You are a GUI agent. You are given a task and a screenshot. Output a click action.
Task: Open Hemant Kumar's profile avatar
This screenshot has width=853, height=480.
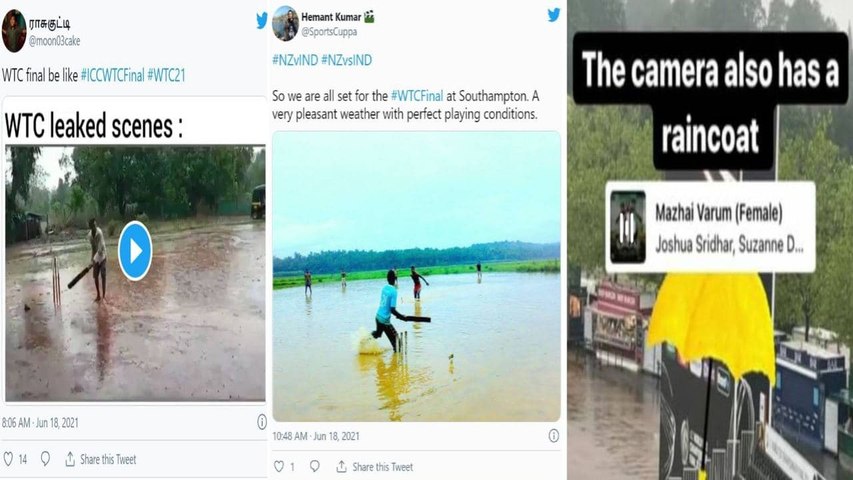pos(285,23)
